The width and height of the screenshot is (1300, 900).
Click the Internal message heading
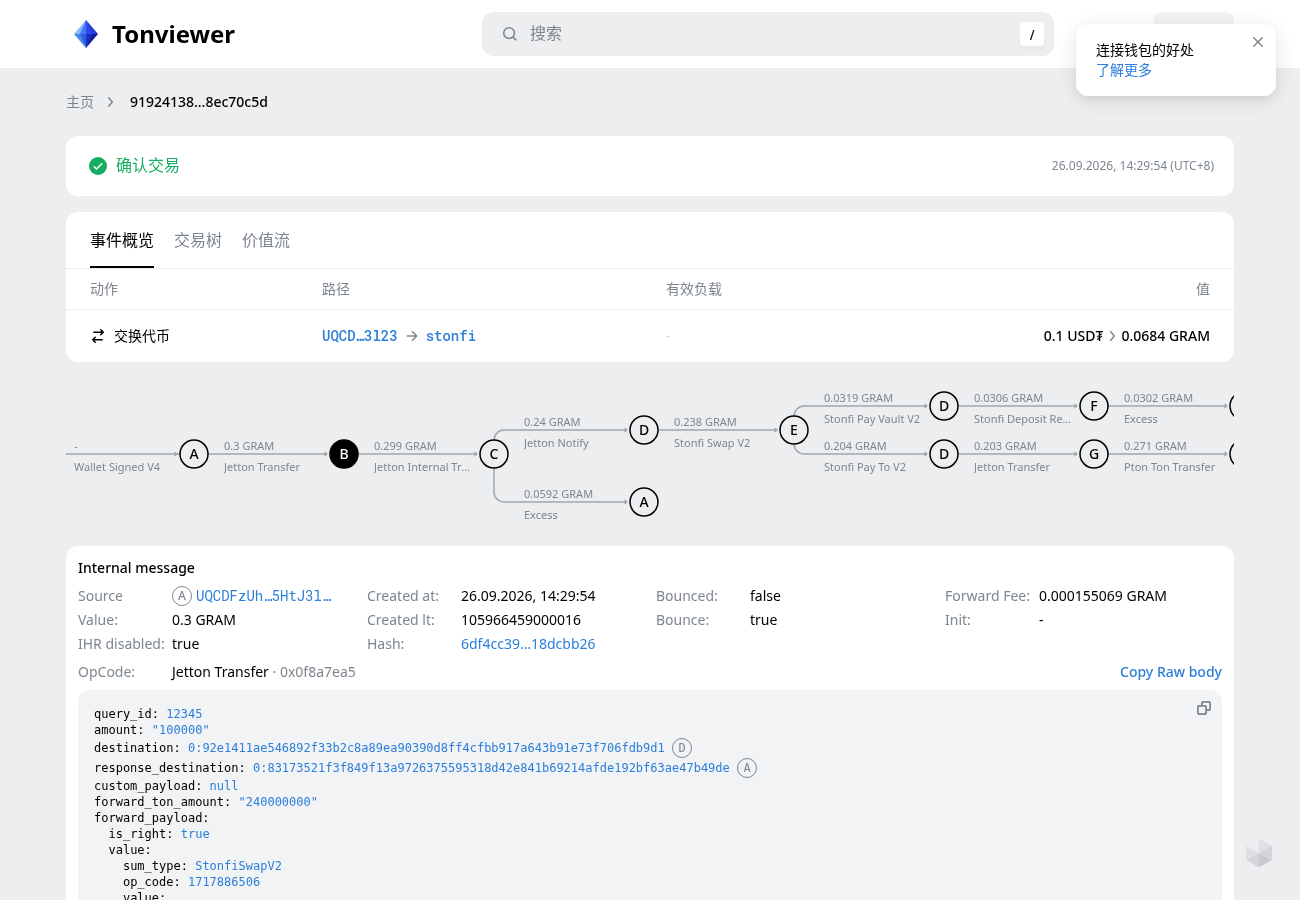(x=136, y=568)
